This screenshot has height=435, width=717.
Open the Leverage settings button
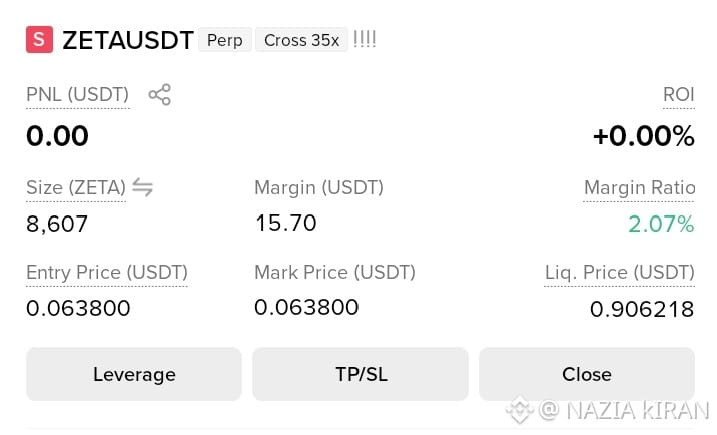(134, 374)
